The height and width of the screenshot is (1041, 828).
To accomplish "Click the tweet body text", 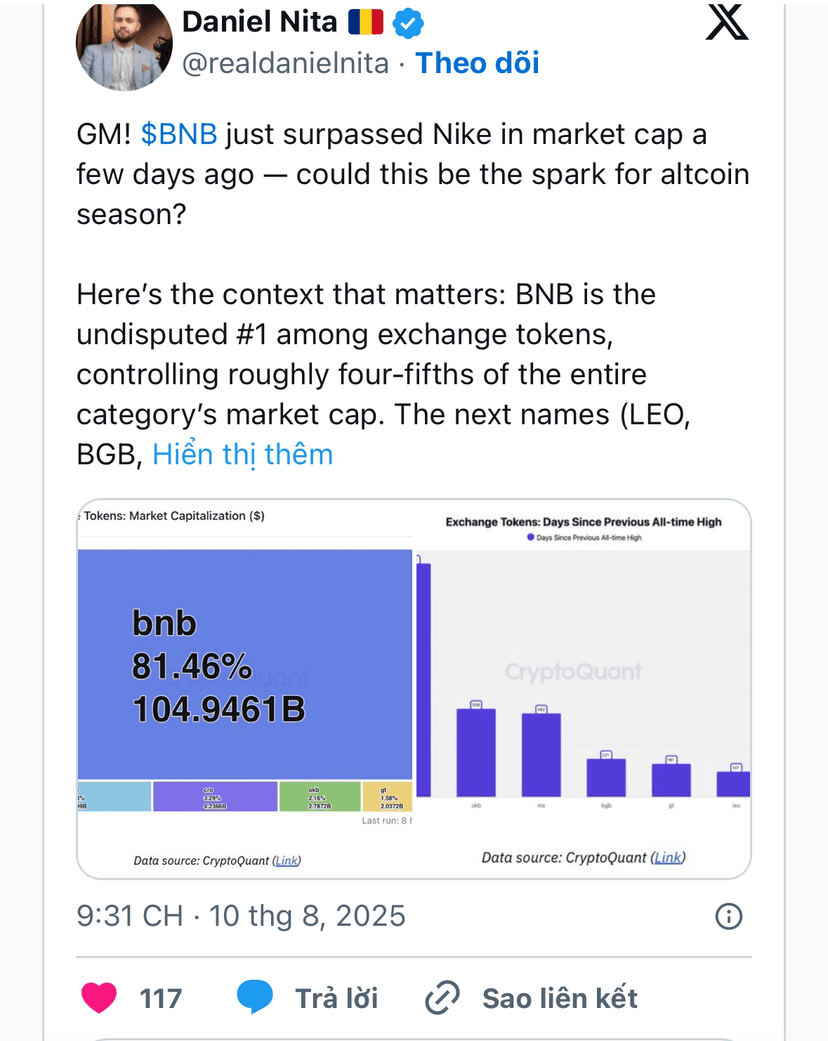I will point(412,294).
